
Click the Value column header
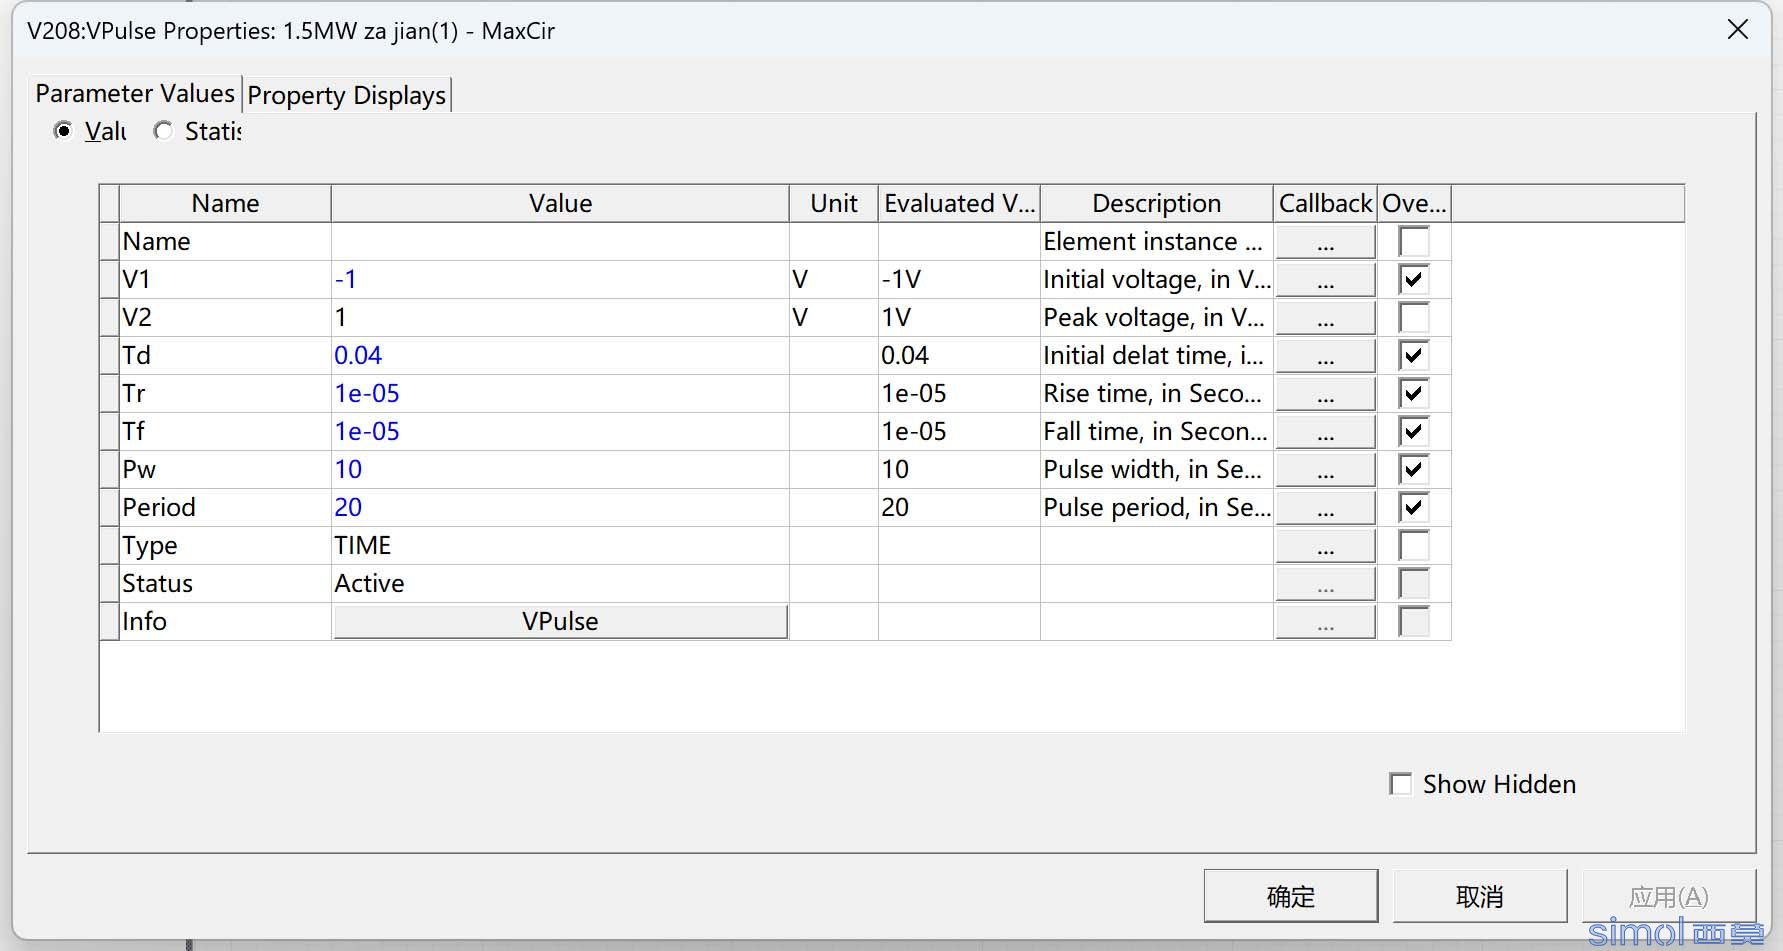(560, 204)
